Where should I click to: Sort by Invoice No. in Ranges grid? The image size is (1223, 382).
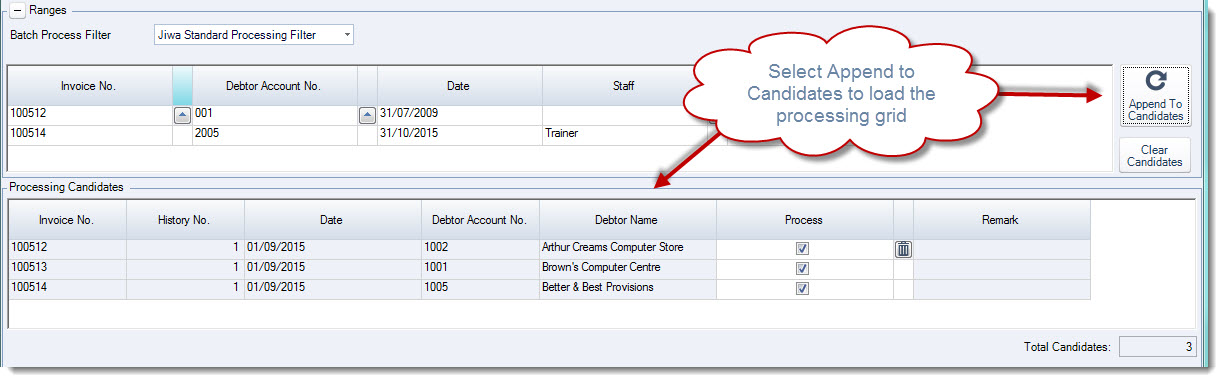[89, 86]
